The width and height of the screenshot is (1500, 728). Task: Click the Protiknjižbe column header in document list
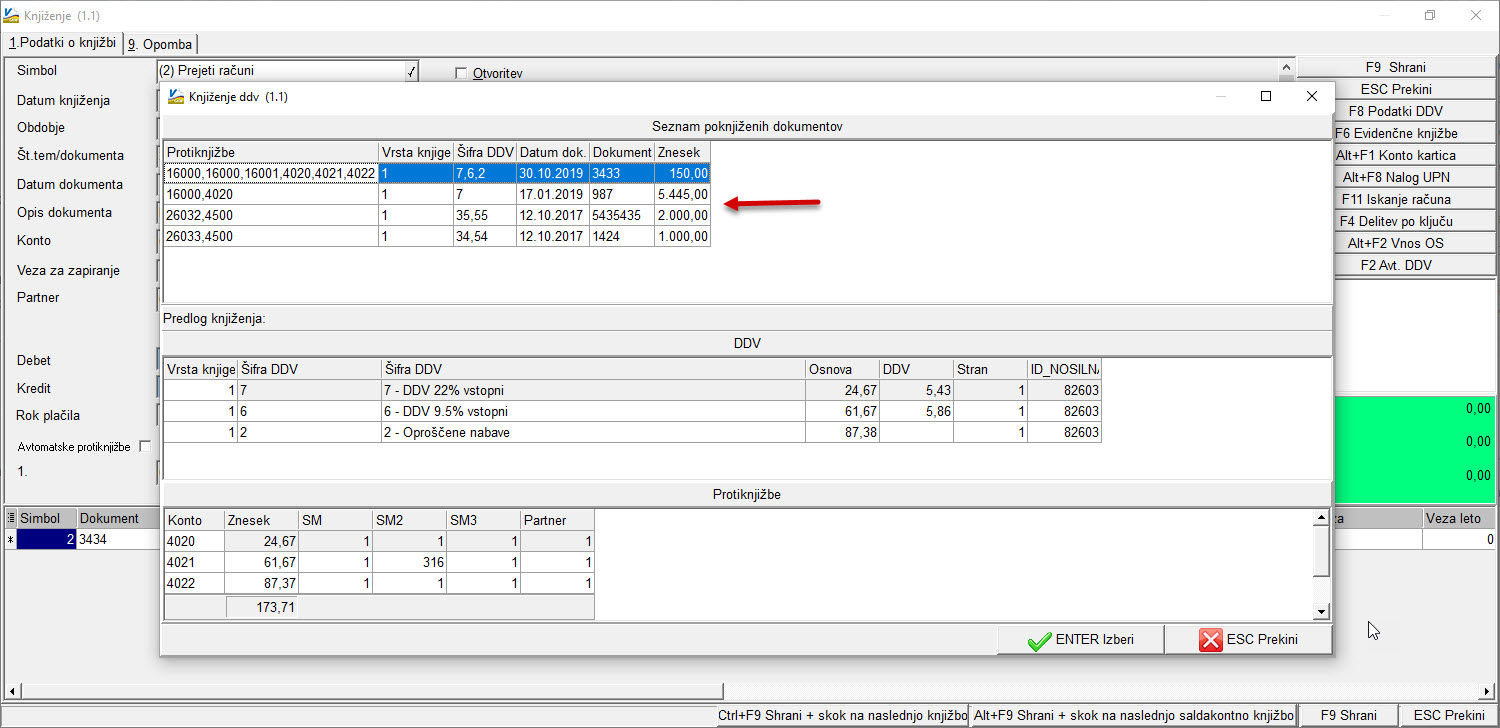coord(271,152)
